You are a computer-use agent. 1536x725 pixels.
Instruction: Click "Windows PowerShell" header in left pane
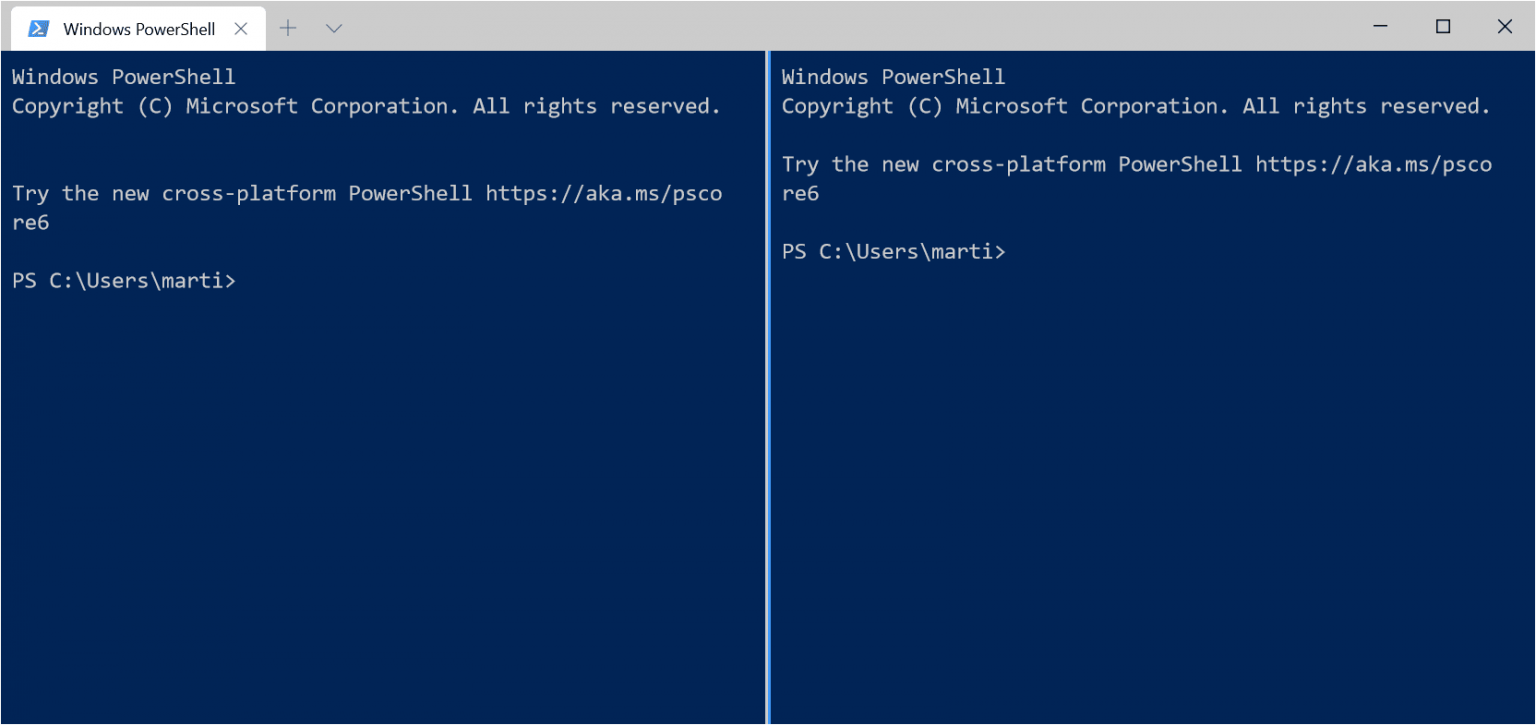click(124, 77)
